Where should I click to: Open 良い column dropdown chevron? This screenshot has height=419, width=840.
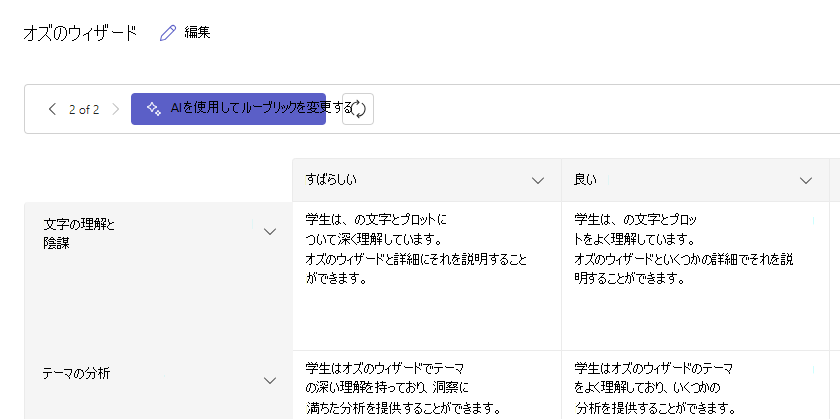click(806, 181)
